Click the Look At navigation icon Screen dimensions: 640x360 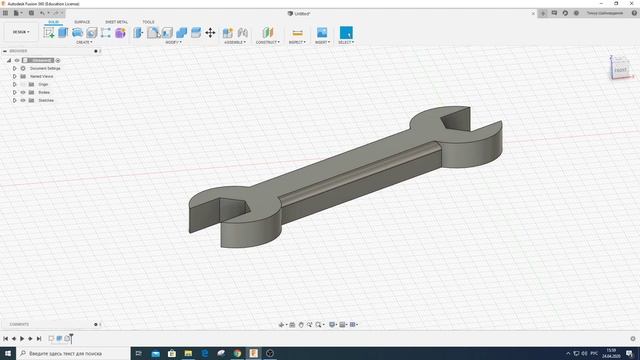[292, 325]
